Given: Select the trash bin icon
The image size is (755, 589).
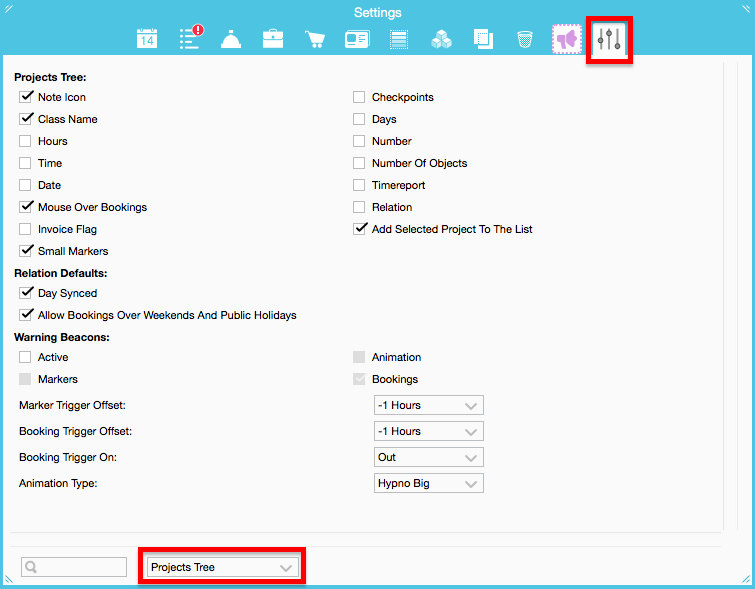Looking at the screenshot, I should click(525, 39).
